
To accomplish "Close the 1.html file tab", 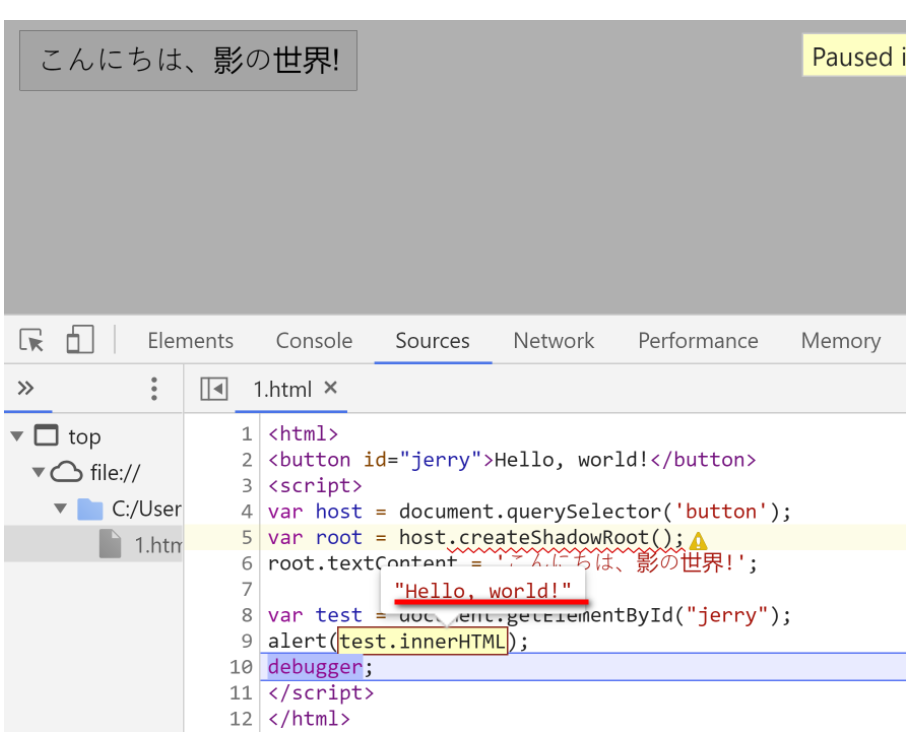I will 331,388.
